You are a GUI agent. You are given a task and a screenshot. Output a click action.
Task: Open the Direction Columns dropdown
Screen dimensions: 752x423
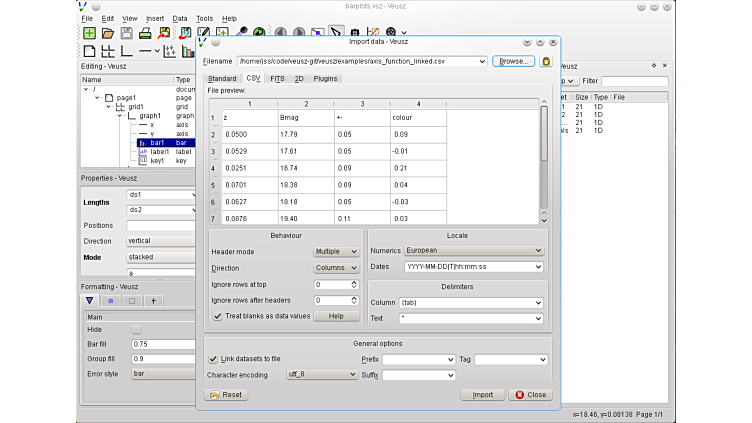[x=336, y=268]
